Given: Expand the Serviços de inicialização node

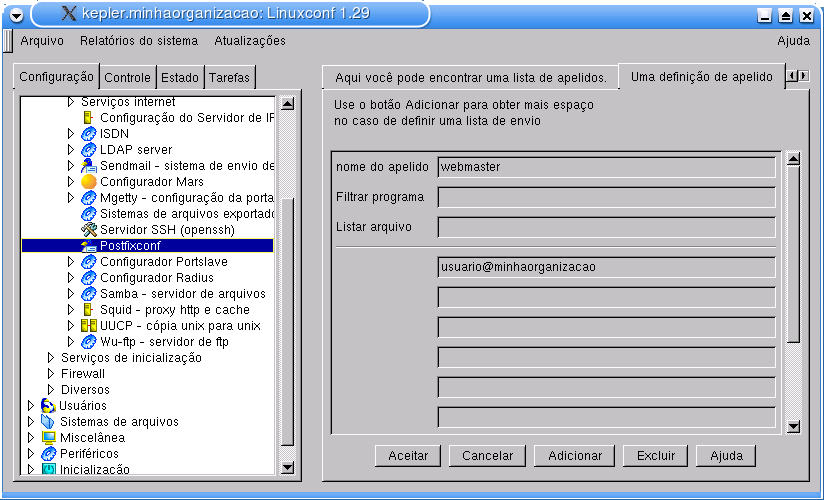Looking at the screenshot, I should pos(51,358).
